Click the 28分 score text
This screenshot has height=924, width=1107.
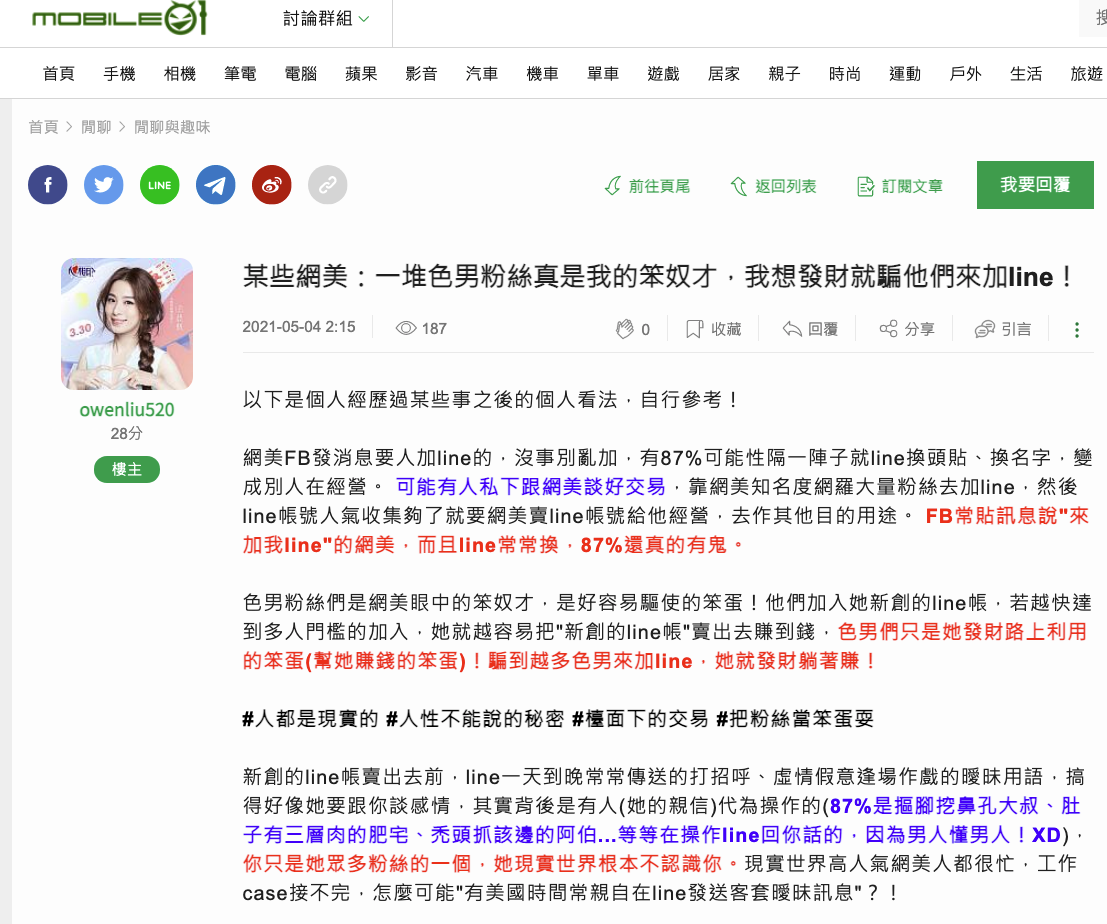[x=127, y=433]
